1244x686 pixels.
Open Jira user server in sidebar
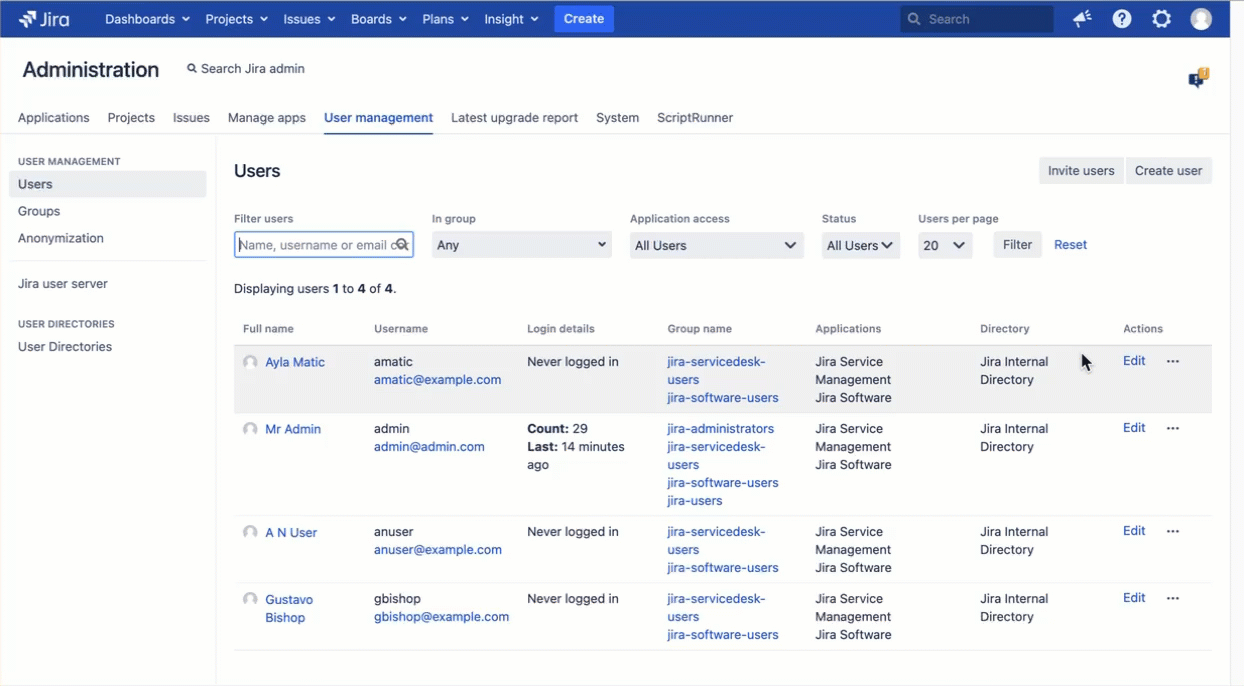63,284
